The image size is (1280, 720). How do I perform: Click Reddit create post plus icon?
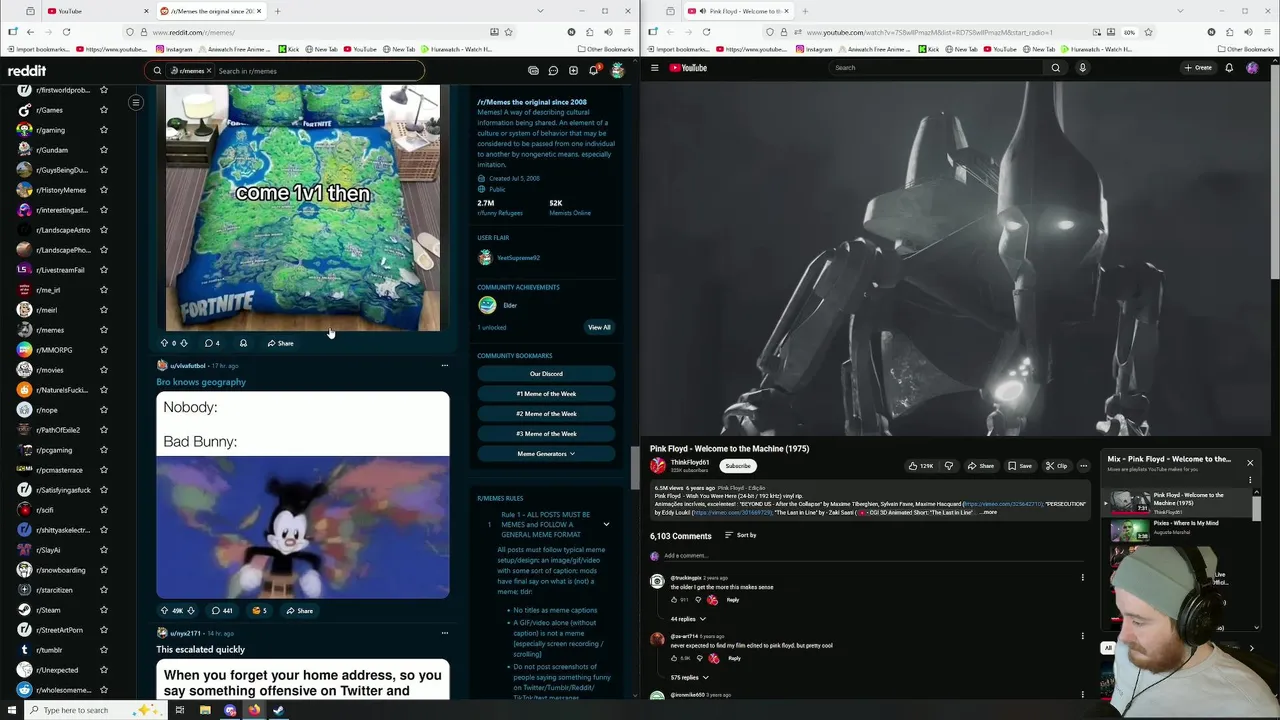[573, 71]
